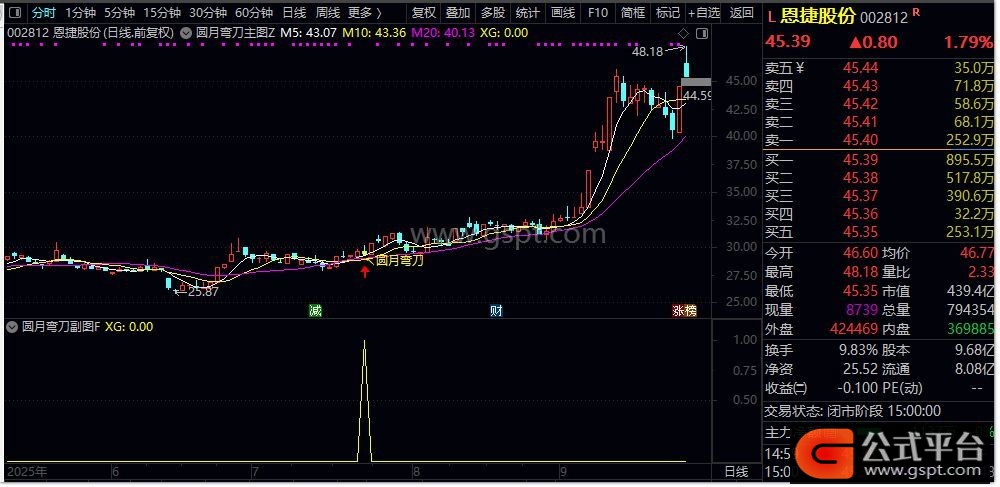1000x487 pixels.
Task: Click the 现量 value 8739
Action: (864, 310)
